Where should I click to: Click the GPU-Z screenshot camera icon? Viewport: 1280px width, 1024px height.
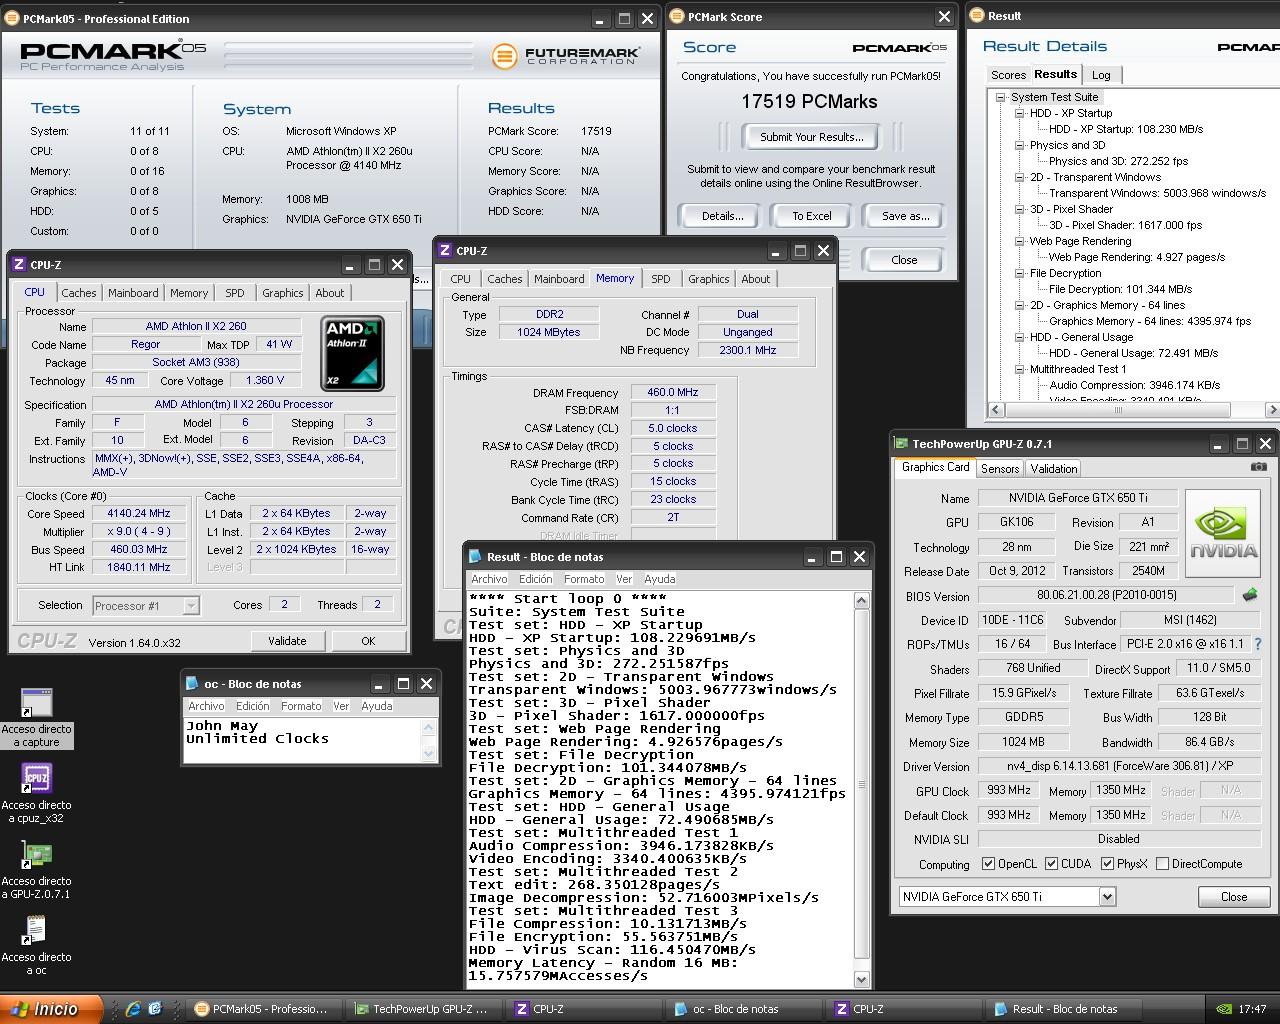pyautogui.click(x=1259, y=467)
